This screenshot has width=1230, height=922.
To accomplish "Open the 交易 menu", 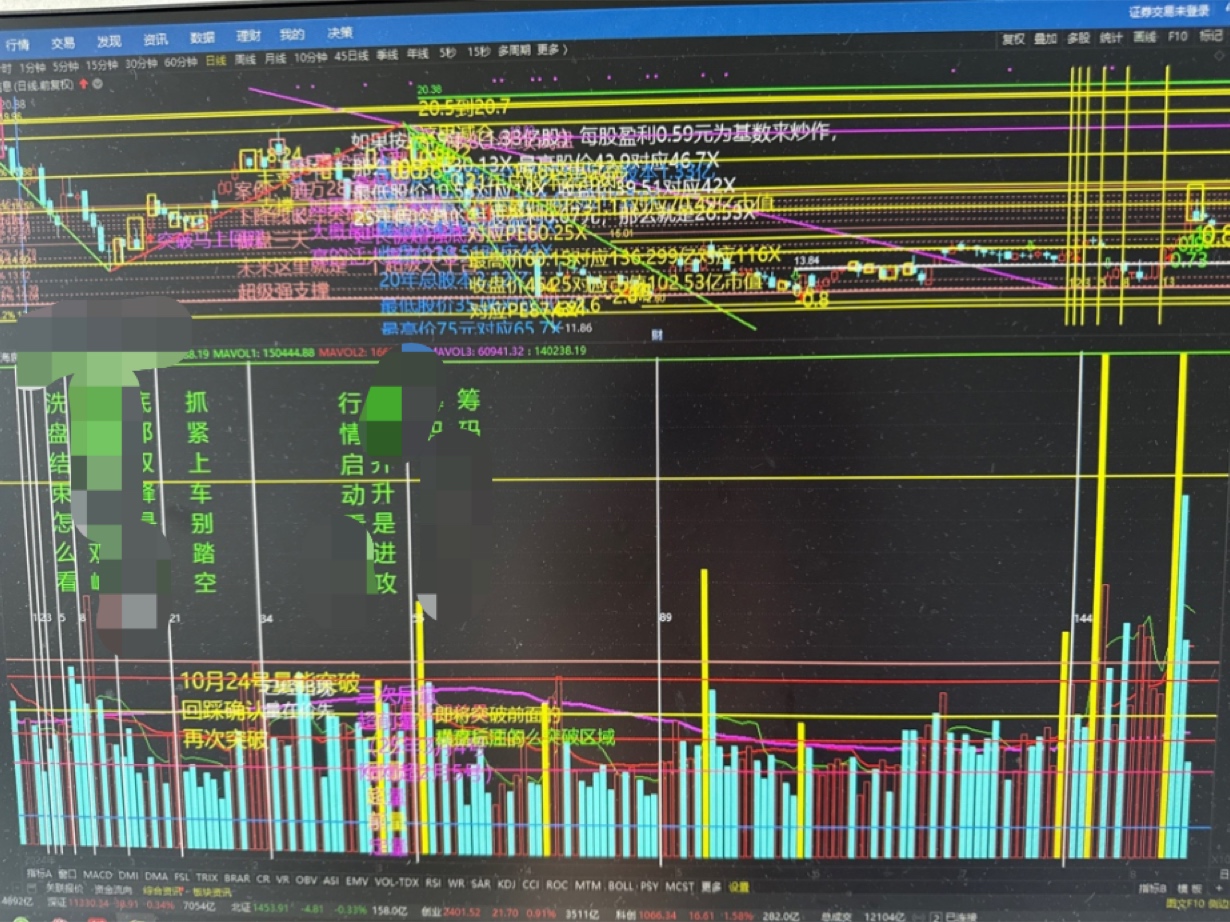I will click(63, 42).
